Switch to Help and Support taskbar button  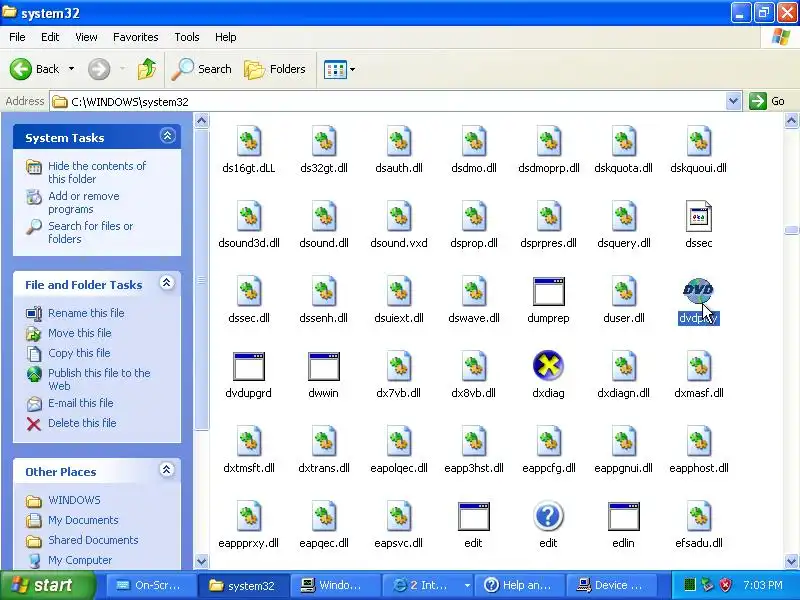tap(519, 585)
